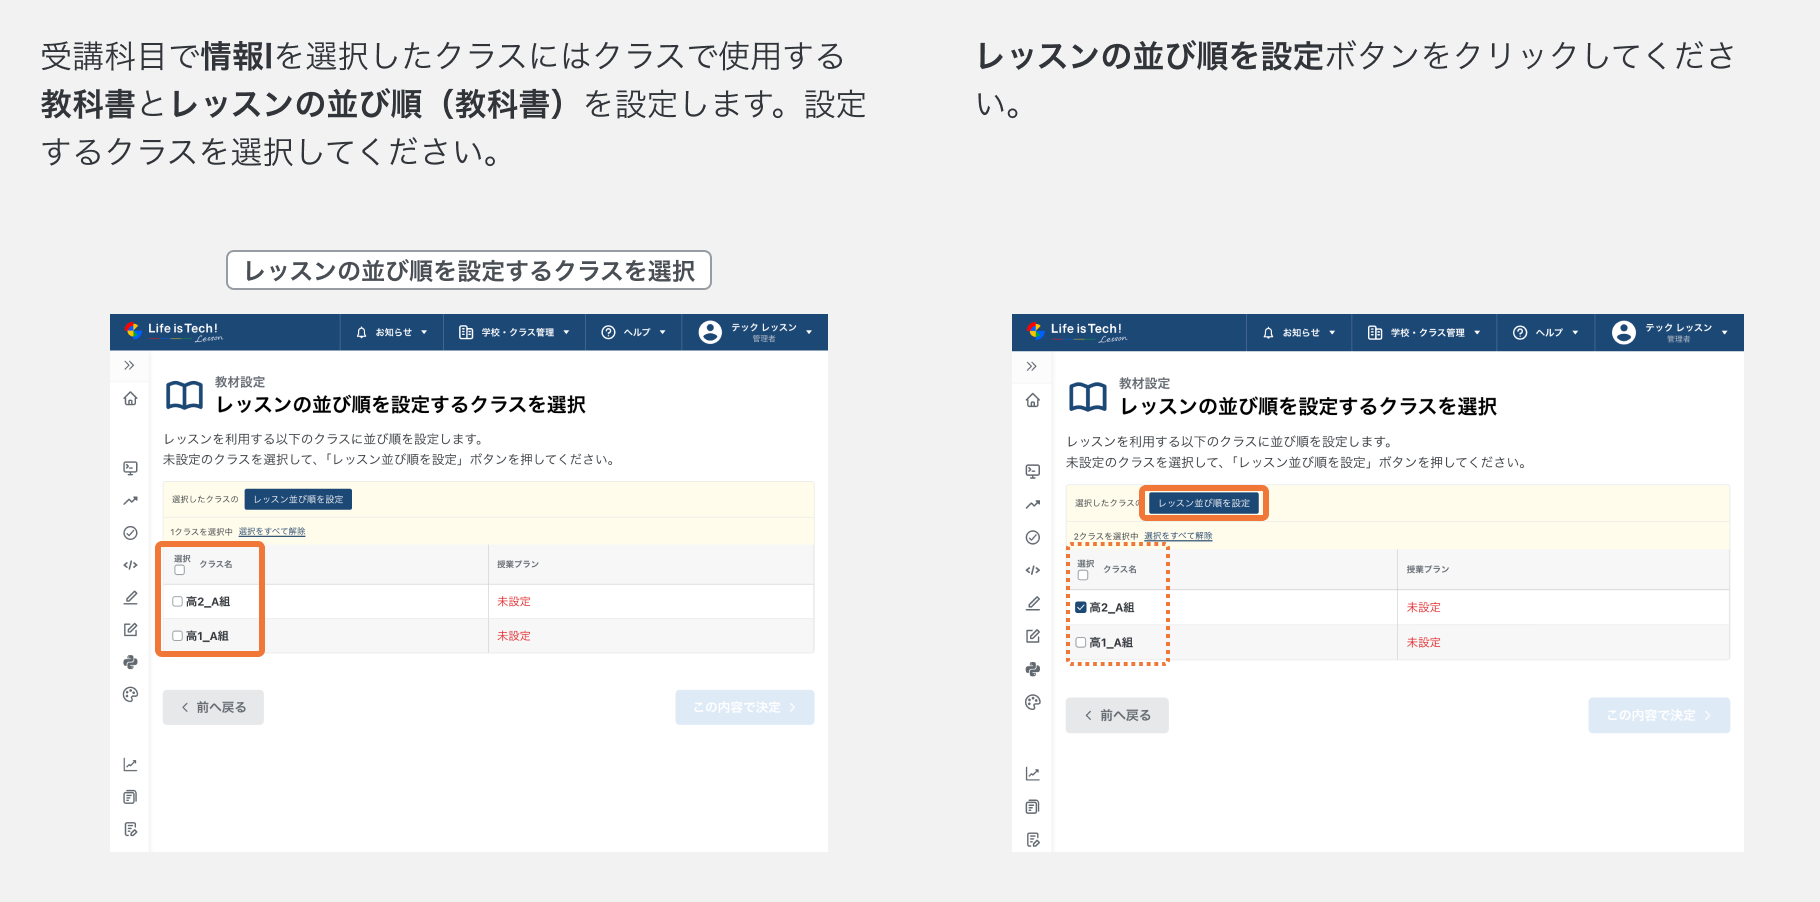
Task: Click trend arrow icon in left screenshot sidebar
Action: (x=130, y=501)
